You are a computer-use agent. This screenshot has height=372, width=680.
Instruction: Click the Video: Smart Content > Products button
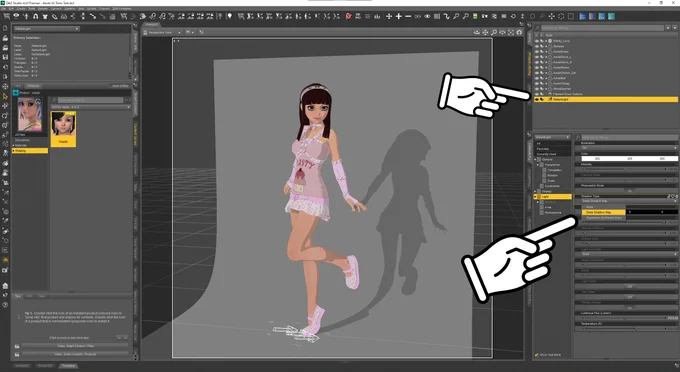[75, 354]
